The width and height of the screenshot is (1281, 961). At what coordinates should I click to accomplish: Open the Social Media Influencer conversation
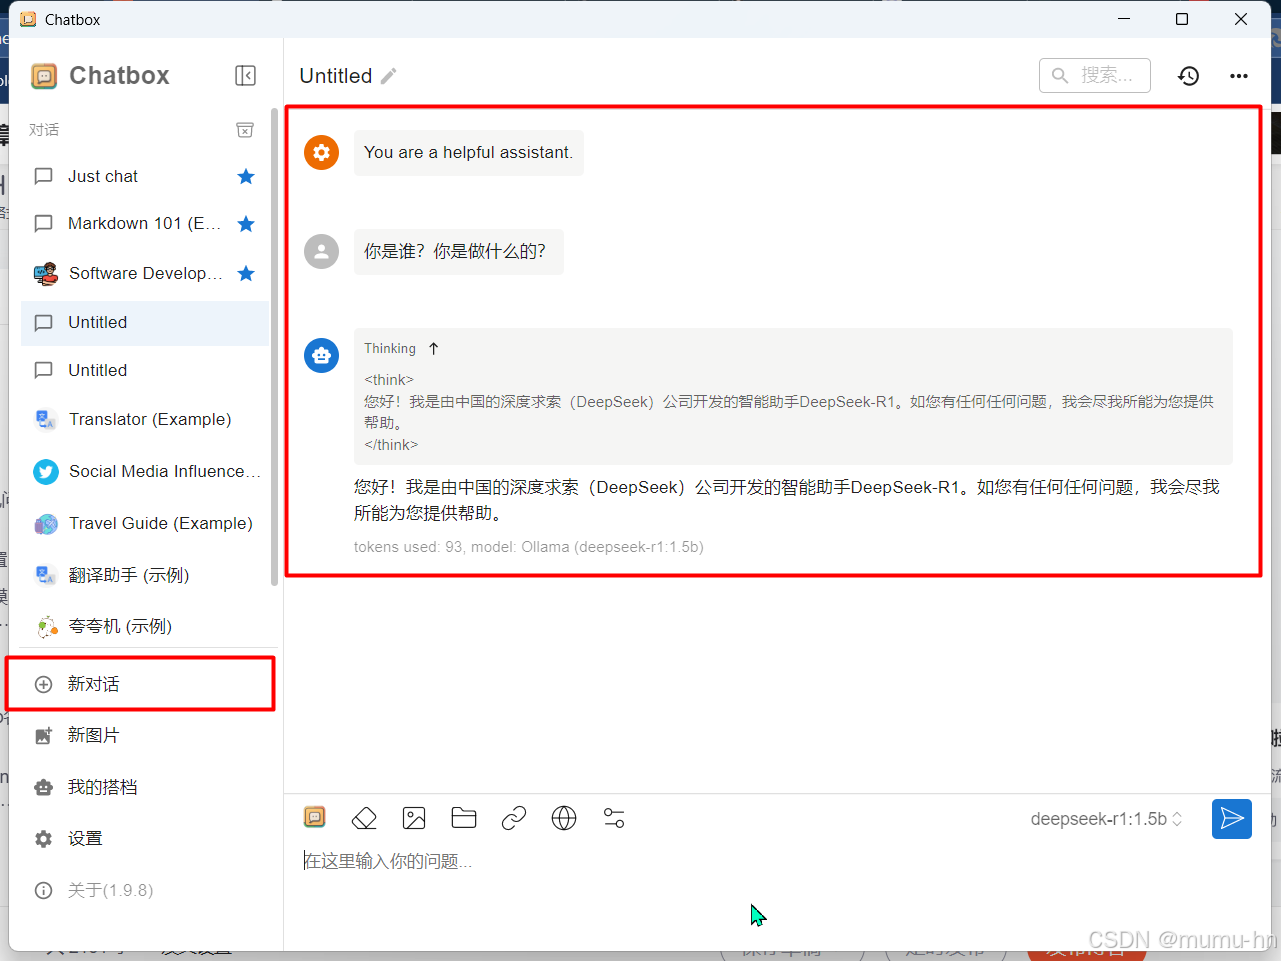tap(145, 472)
